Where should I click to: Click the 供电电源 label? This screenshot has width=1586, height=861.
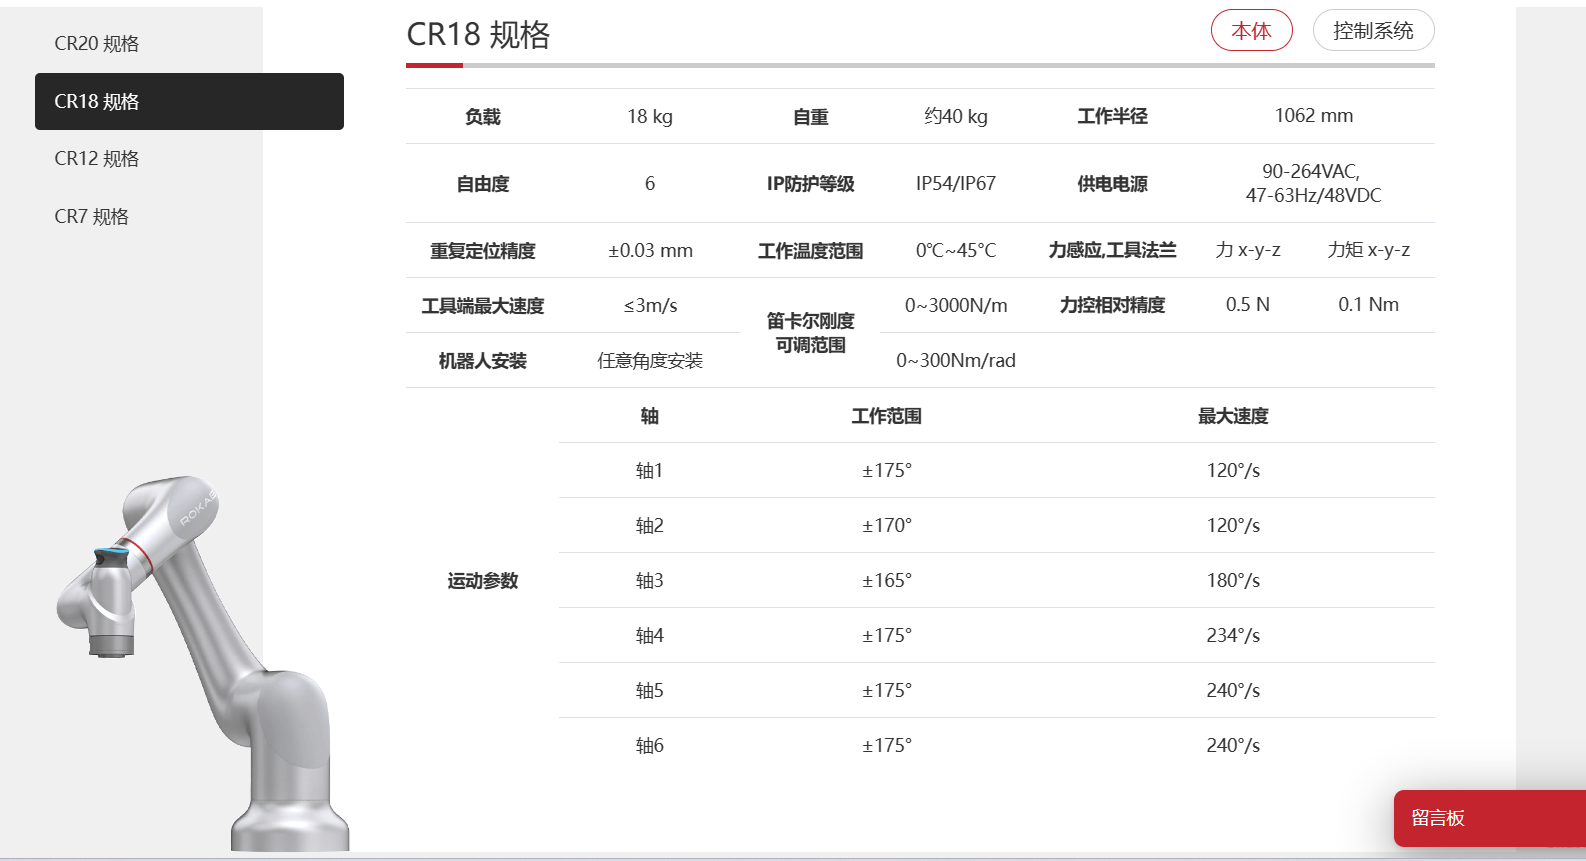tap(1113, 184)
